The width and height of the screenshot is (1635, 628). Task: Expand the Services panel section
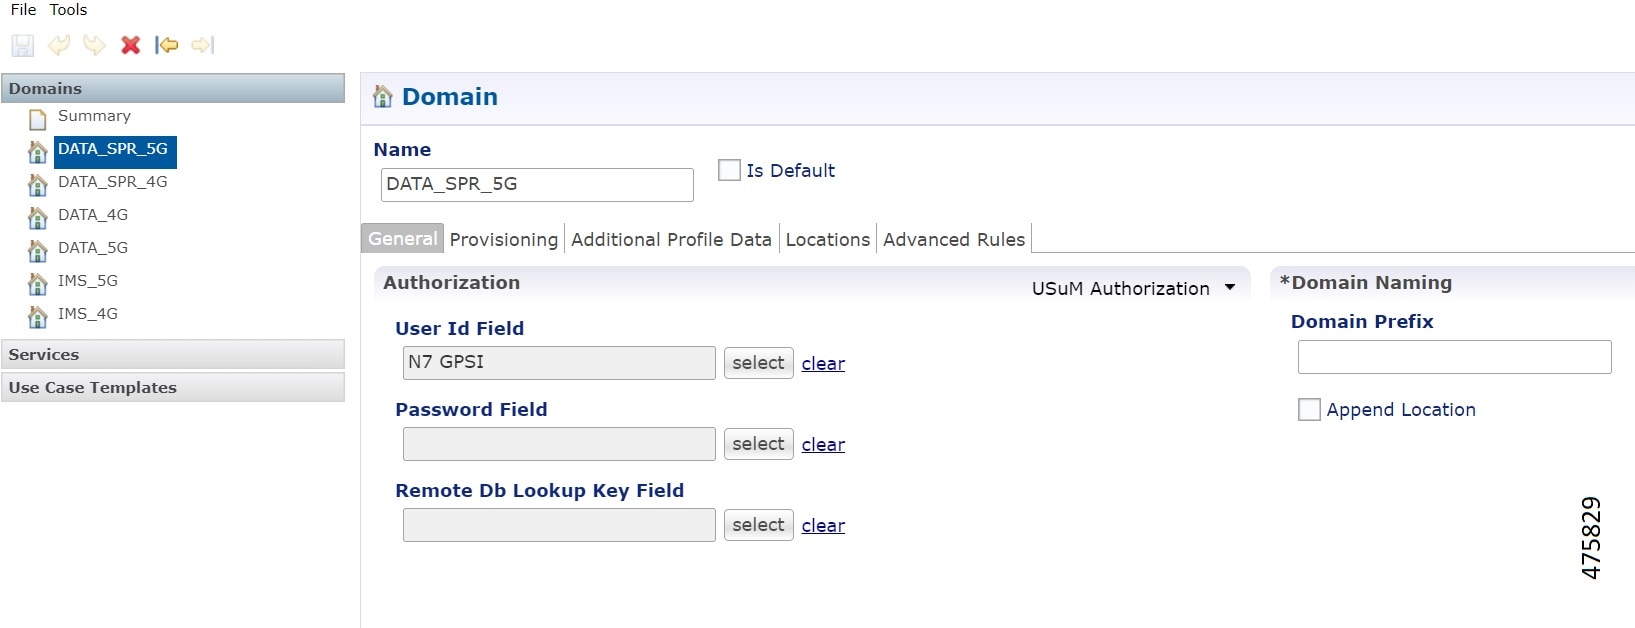pos(173,354)
